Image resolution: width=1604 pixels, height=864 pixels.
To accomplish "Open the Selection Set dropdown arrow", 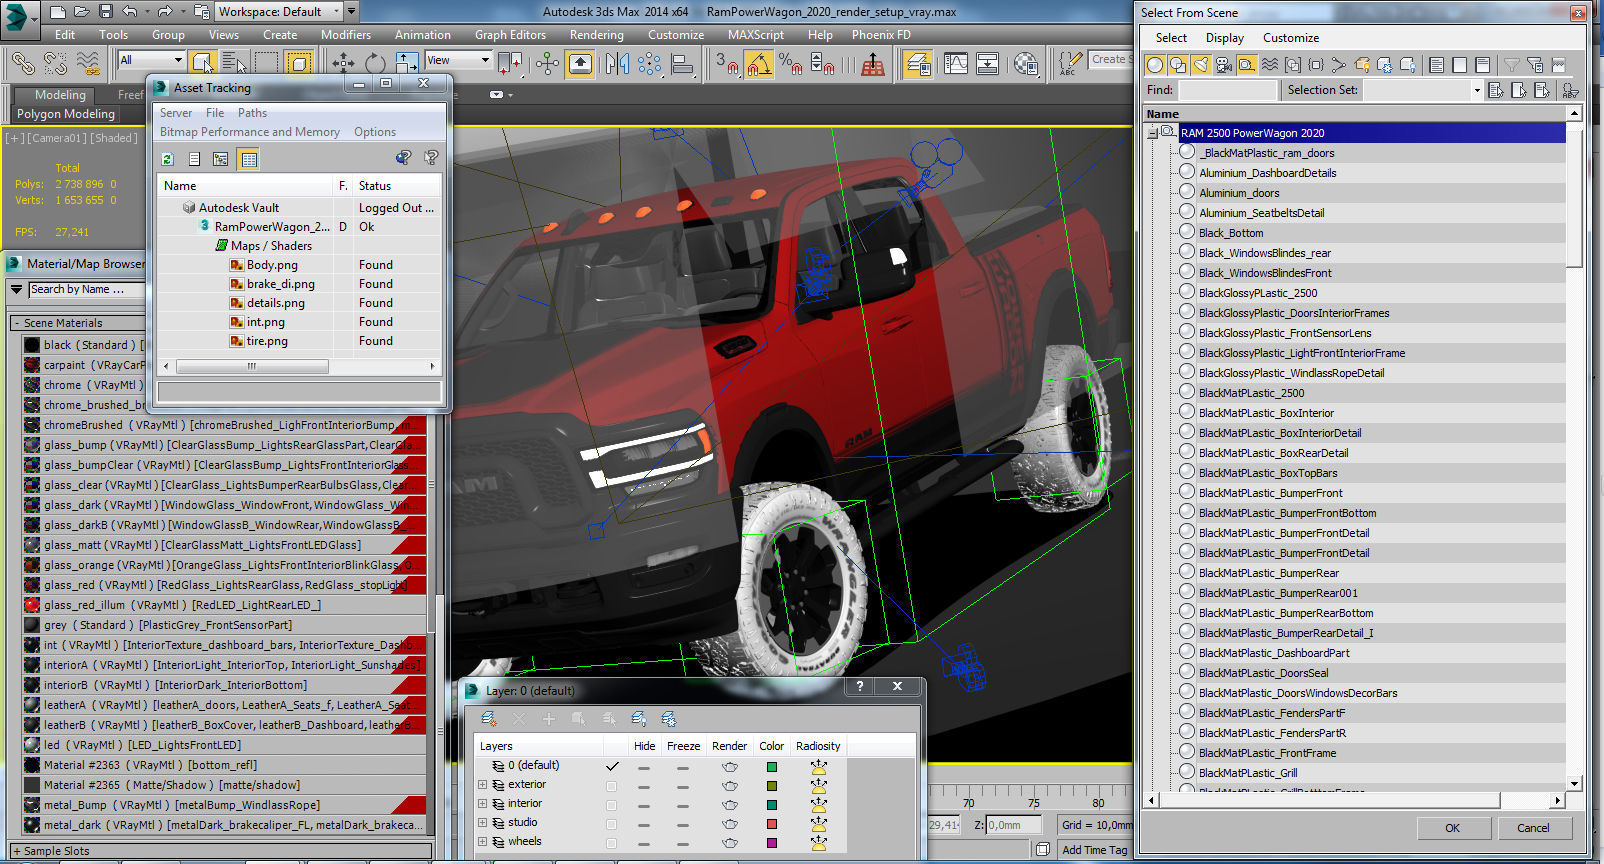I will 1476,90.
